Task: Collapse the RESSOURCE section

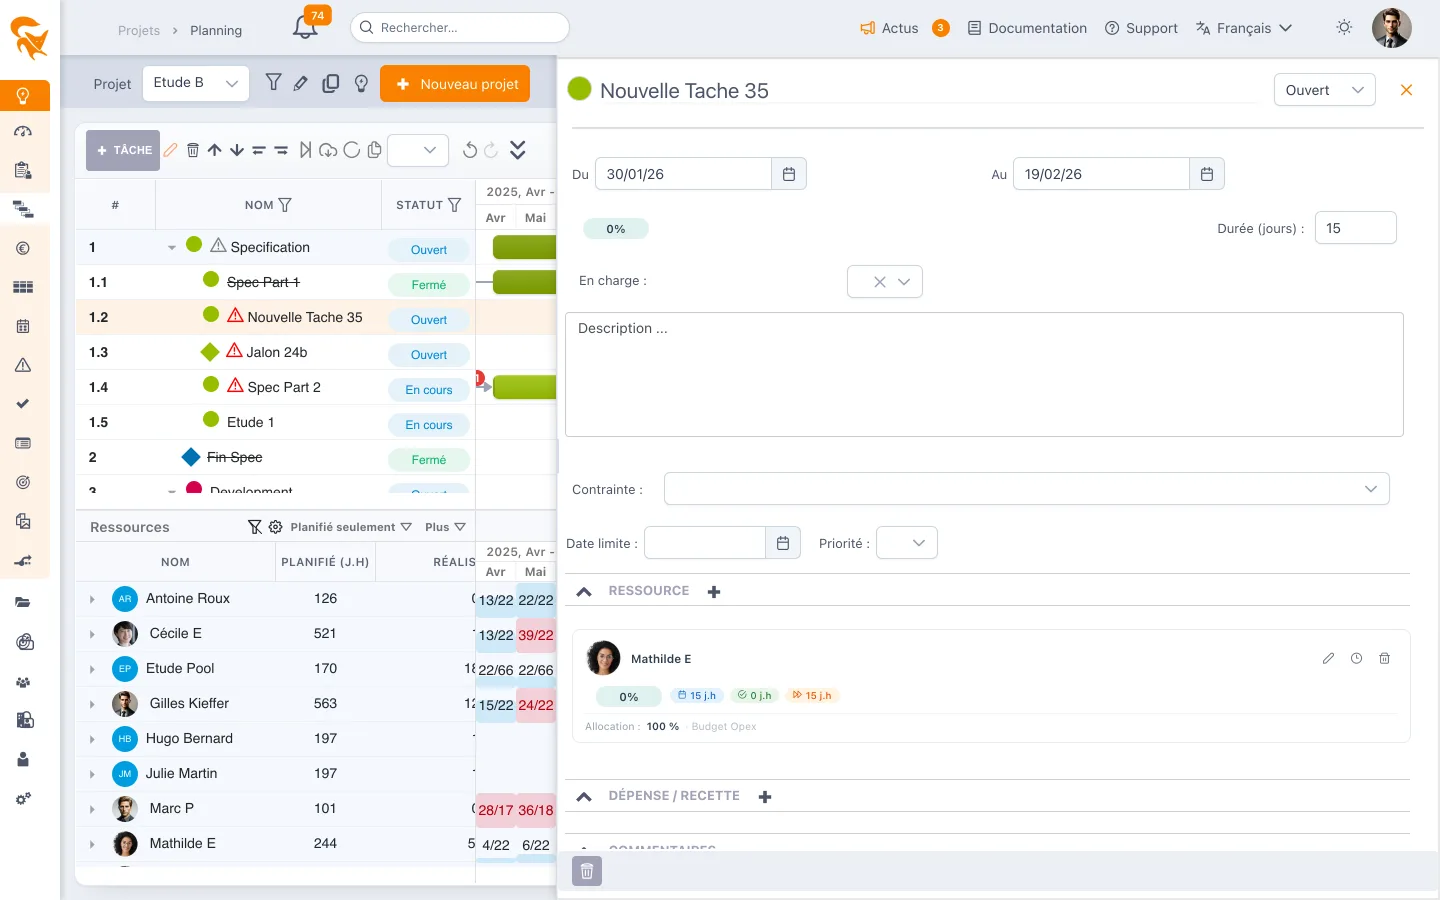Action: [x=585, y=592]
